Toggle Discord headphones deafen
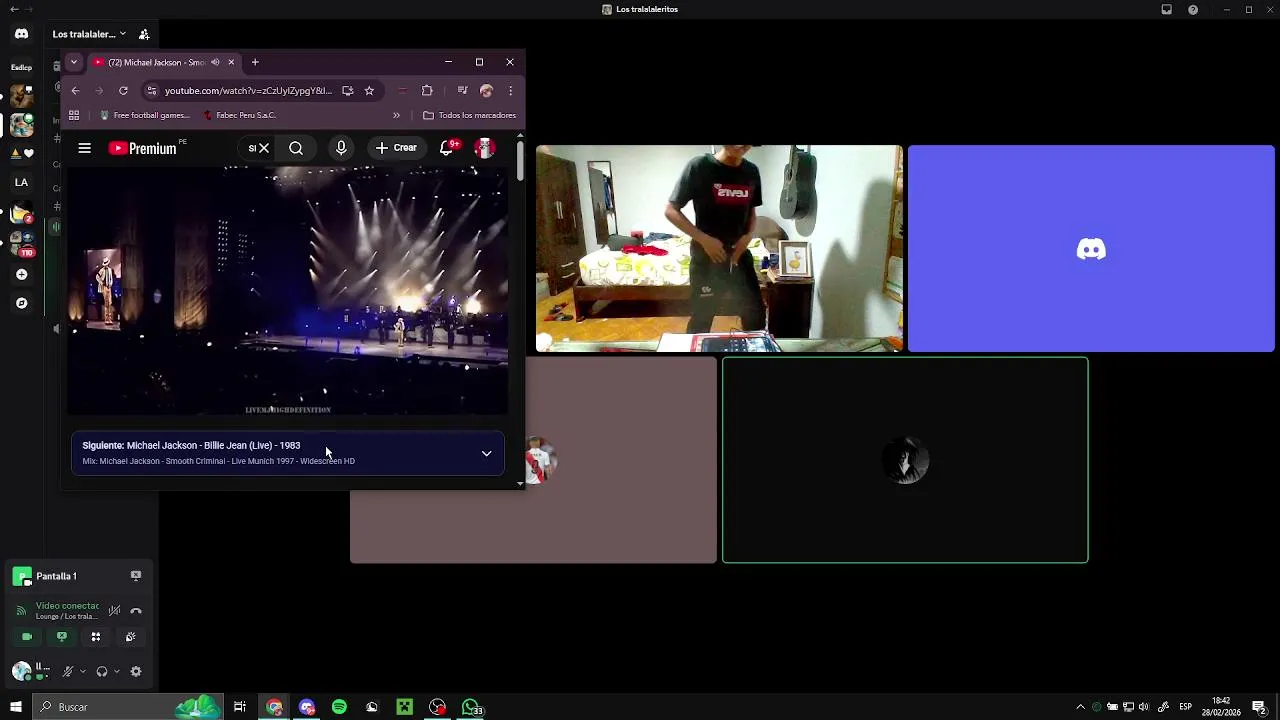1280x720 pixels. 102,672
